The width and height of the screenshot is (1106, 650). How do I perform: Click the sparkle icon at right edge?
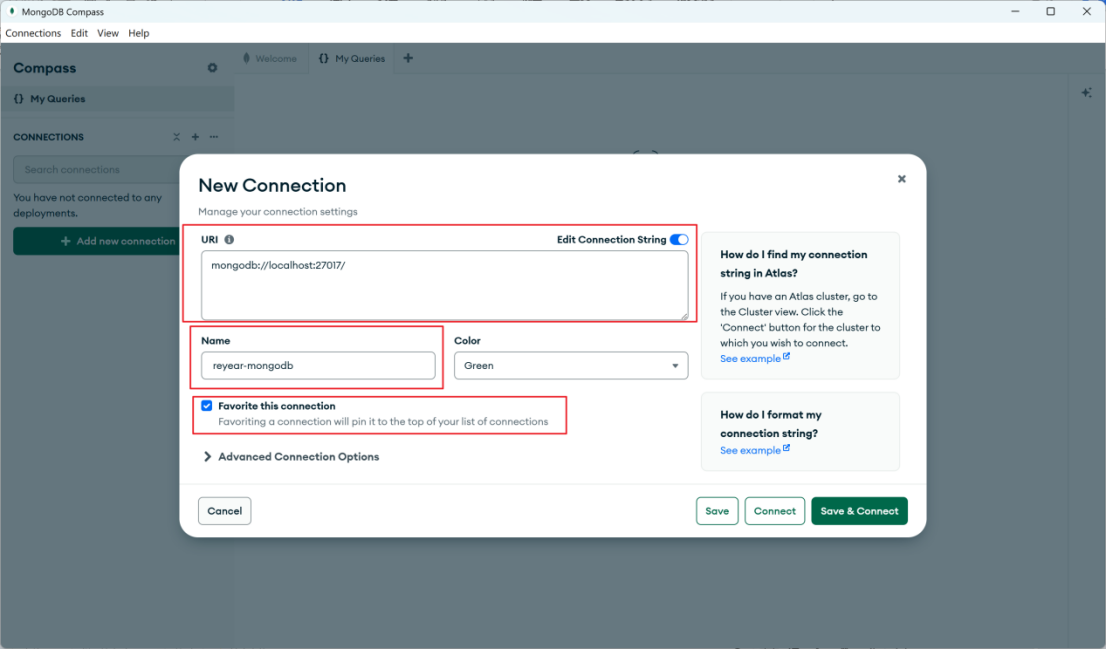[1086, 92]
